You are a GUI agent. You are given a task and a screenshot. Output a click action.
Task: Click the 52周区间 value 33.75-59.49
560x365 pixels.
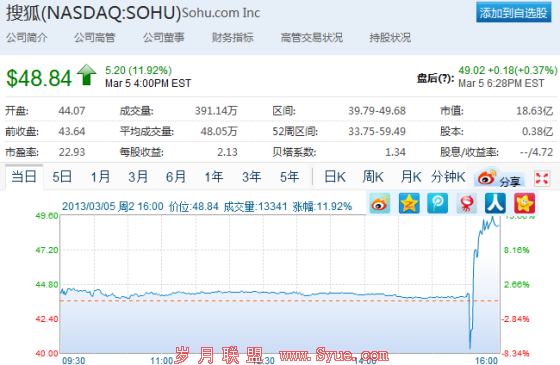pyautogui.click(x=377, y=131)
